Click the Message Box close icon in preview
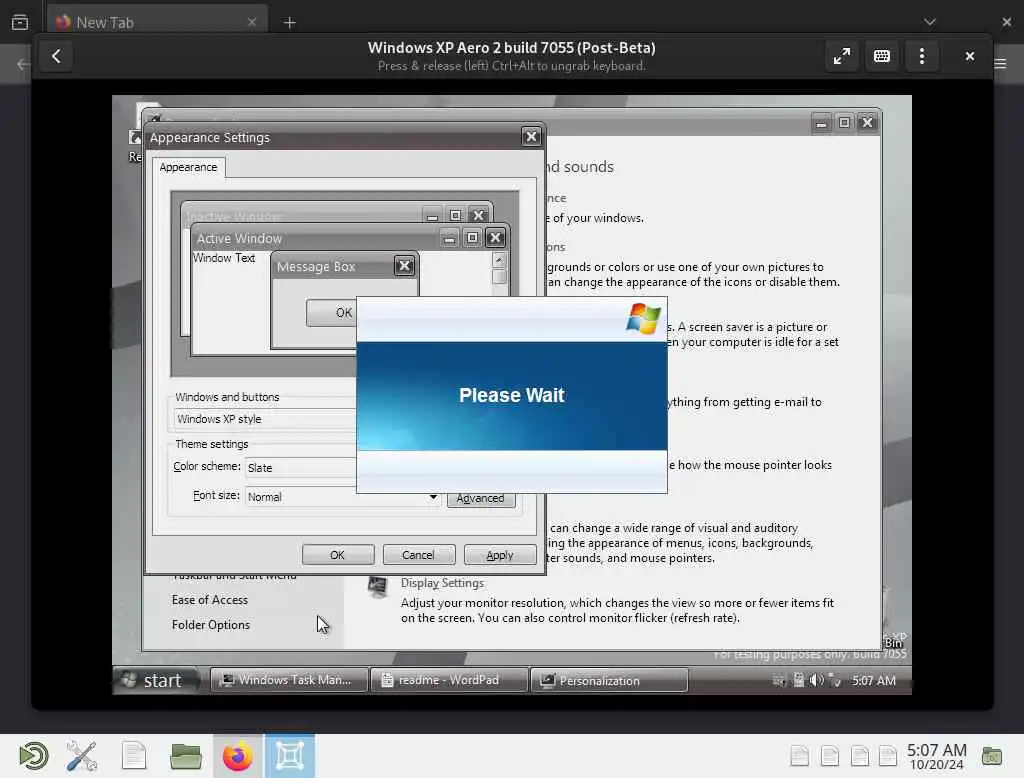This screenshot has height=778, width=1024. tap(404, 266)
